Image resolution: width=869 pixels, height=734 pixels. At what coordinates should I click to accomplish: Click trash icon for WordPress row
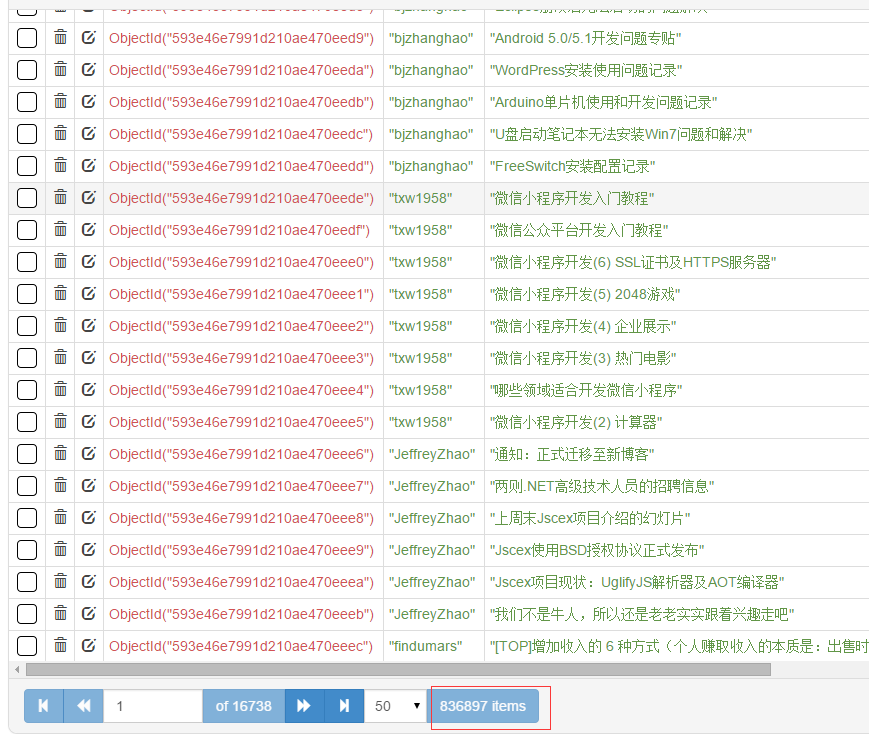tap(60, 70)
